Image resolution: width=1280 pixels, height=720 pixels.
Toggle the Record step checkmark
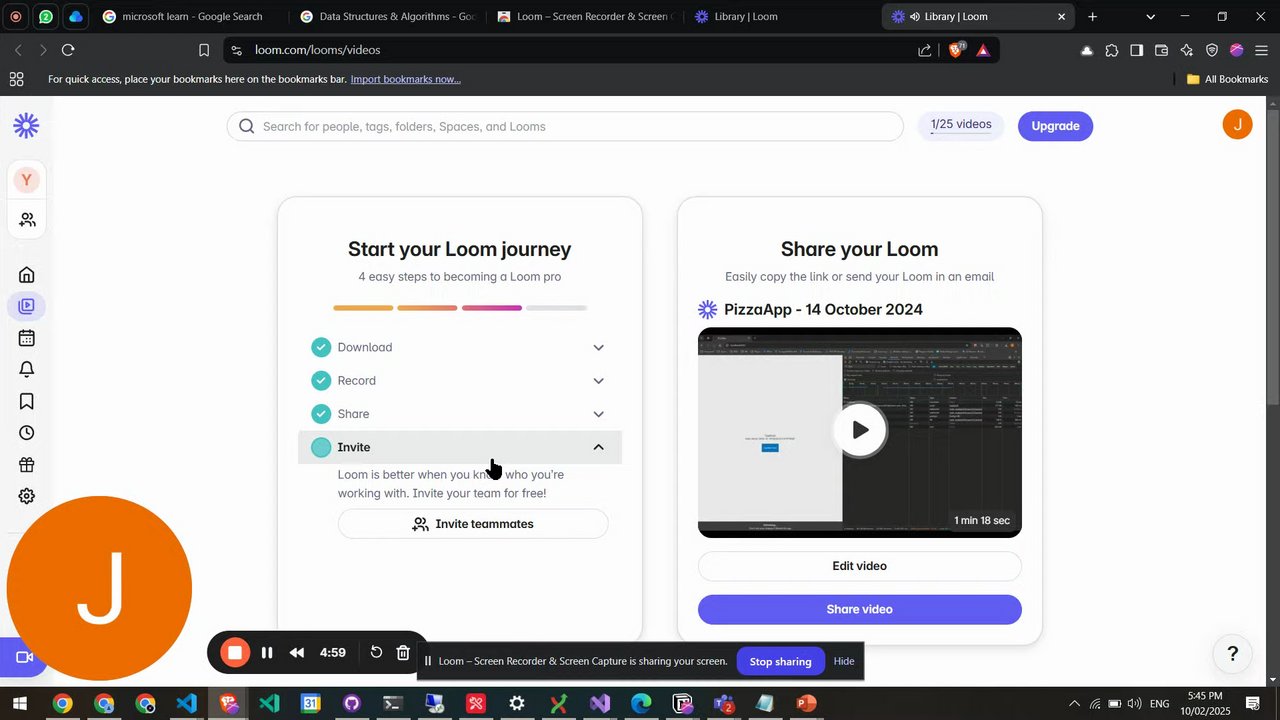(x=321, y=380)
